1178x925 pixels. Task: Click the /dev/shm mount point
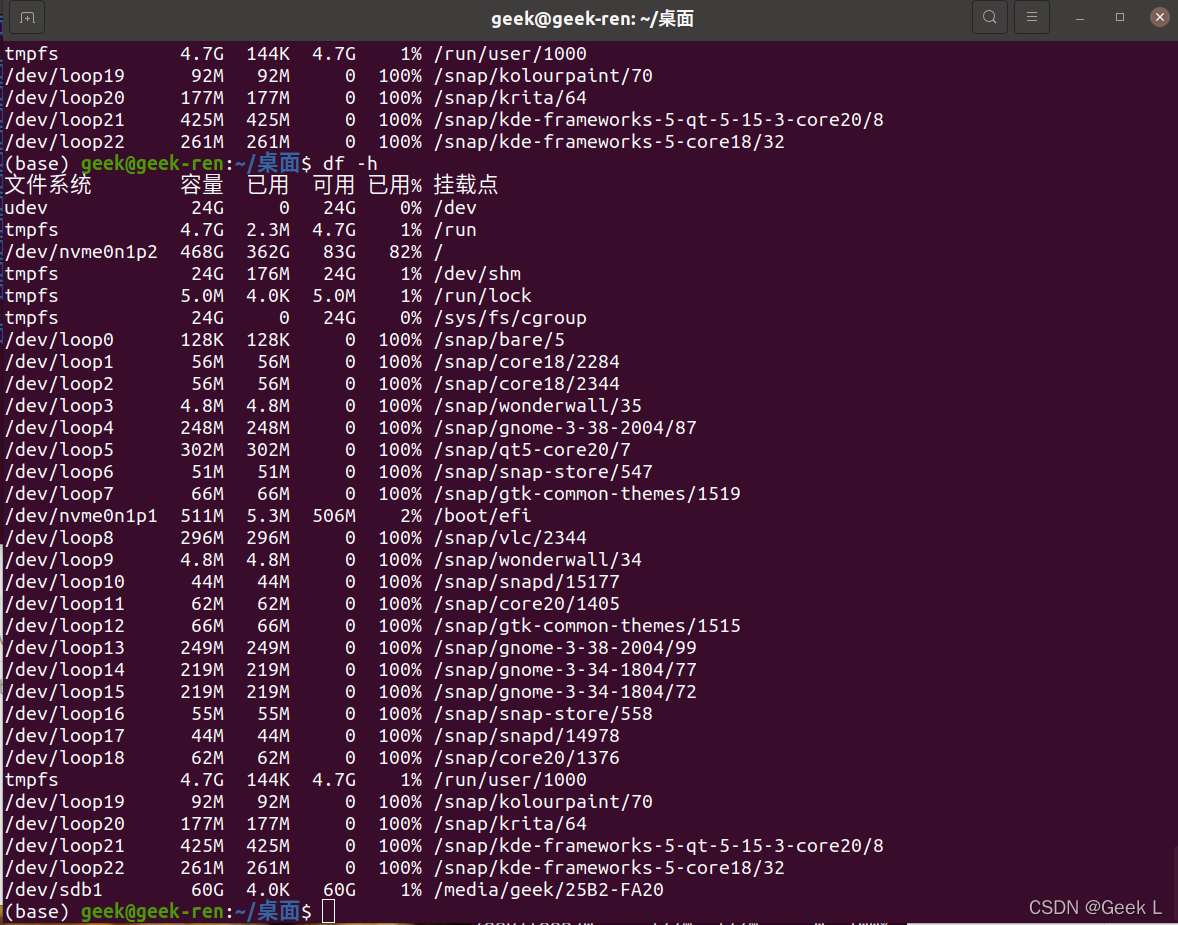pyautogui.click(x=477, y=274)
